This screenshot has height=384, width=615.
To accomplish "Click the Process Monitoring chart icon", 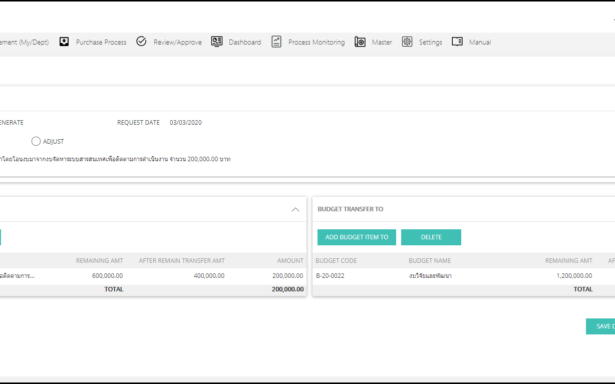I will click(276, 42).
